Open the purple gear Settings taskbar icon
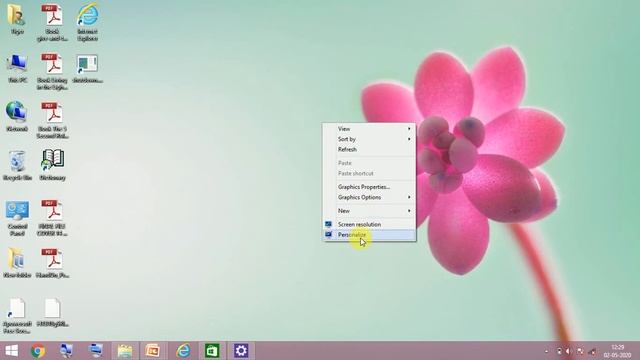Image resolution: width=640 pixels, height=360 pixels. click(x=241, y=351)
